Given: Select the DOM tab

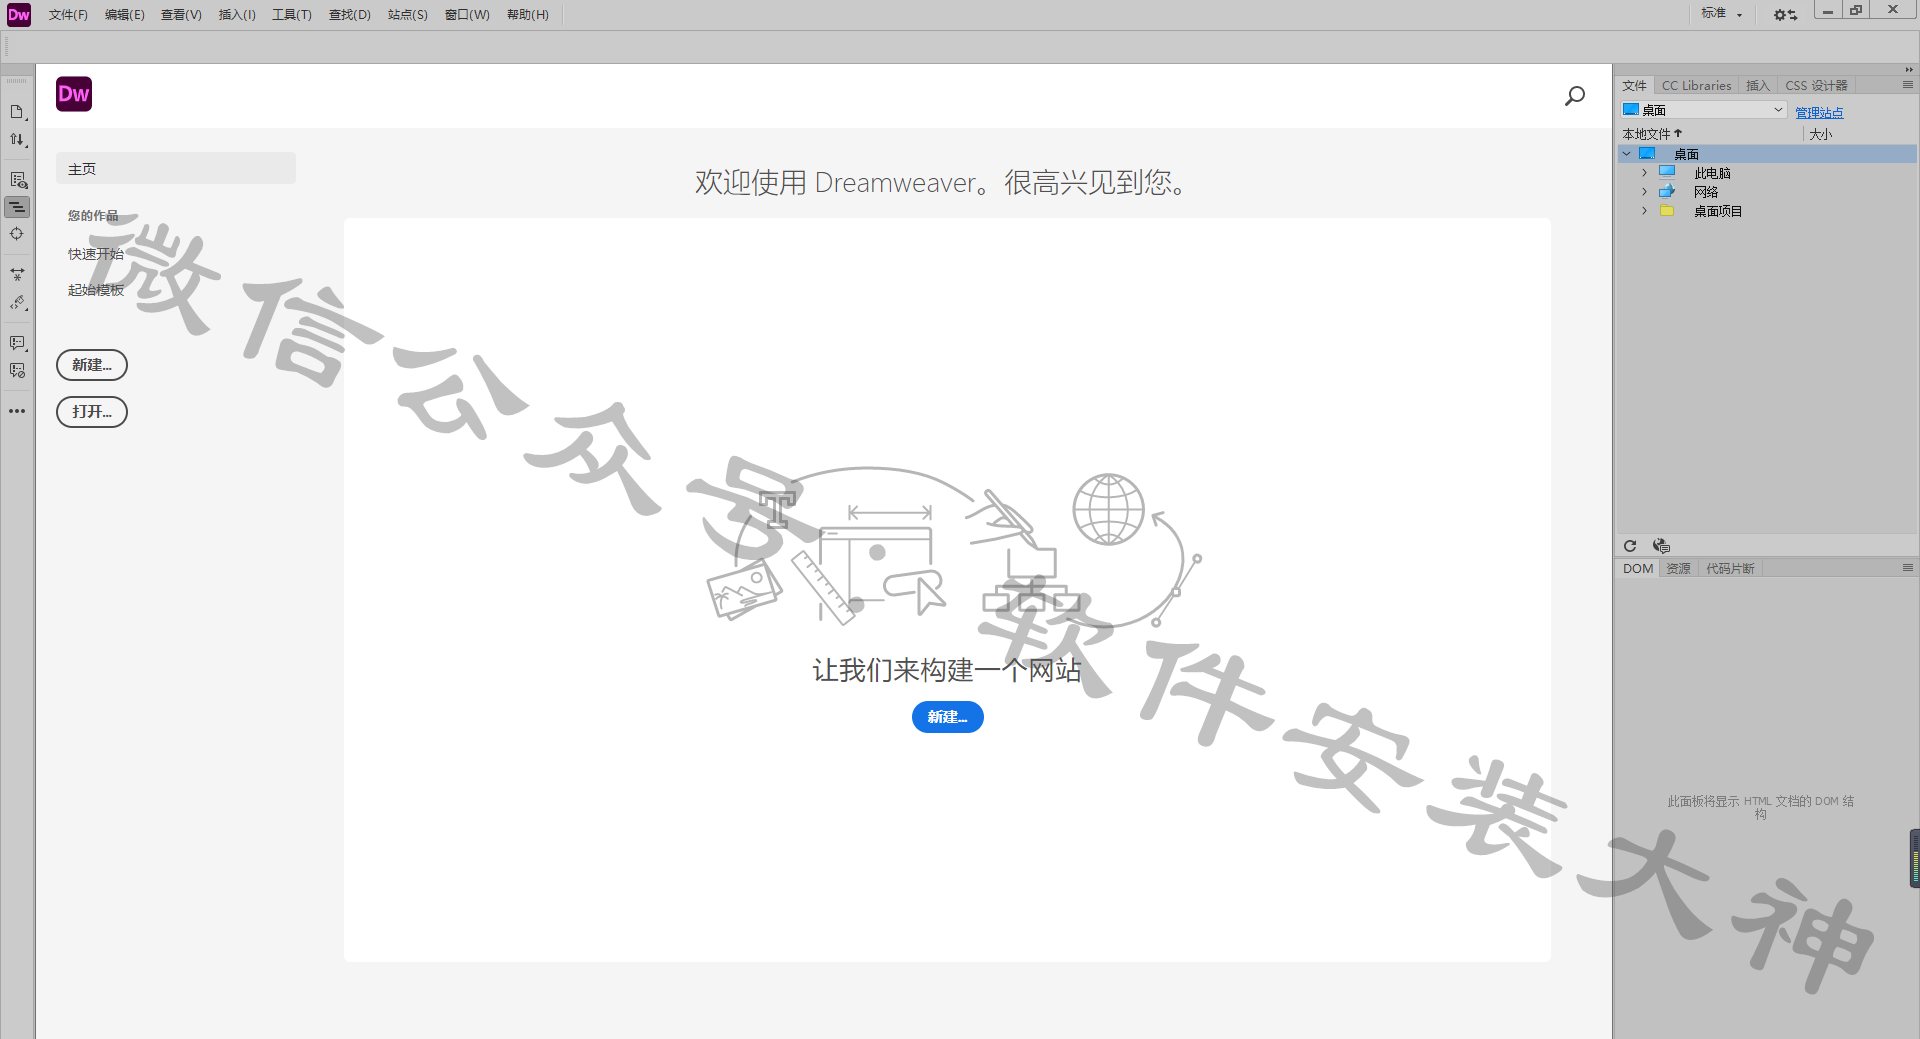Looking at the screenshot, I should coord(1638,569).
